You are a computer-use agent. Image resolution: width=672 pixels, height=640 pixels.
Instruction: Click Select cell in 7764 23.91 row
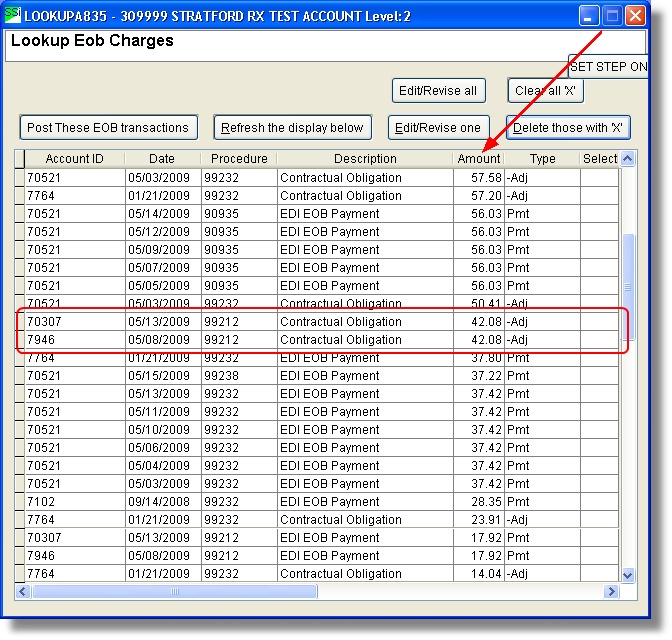(x=600, y=520)
